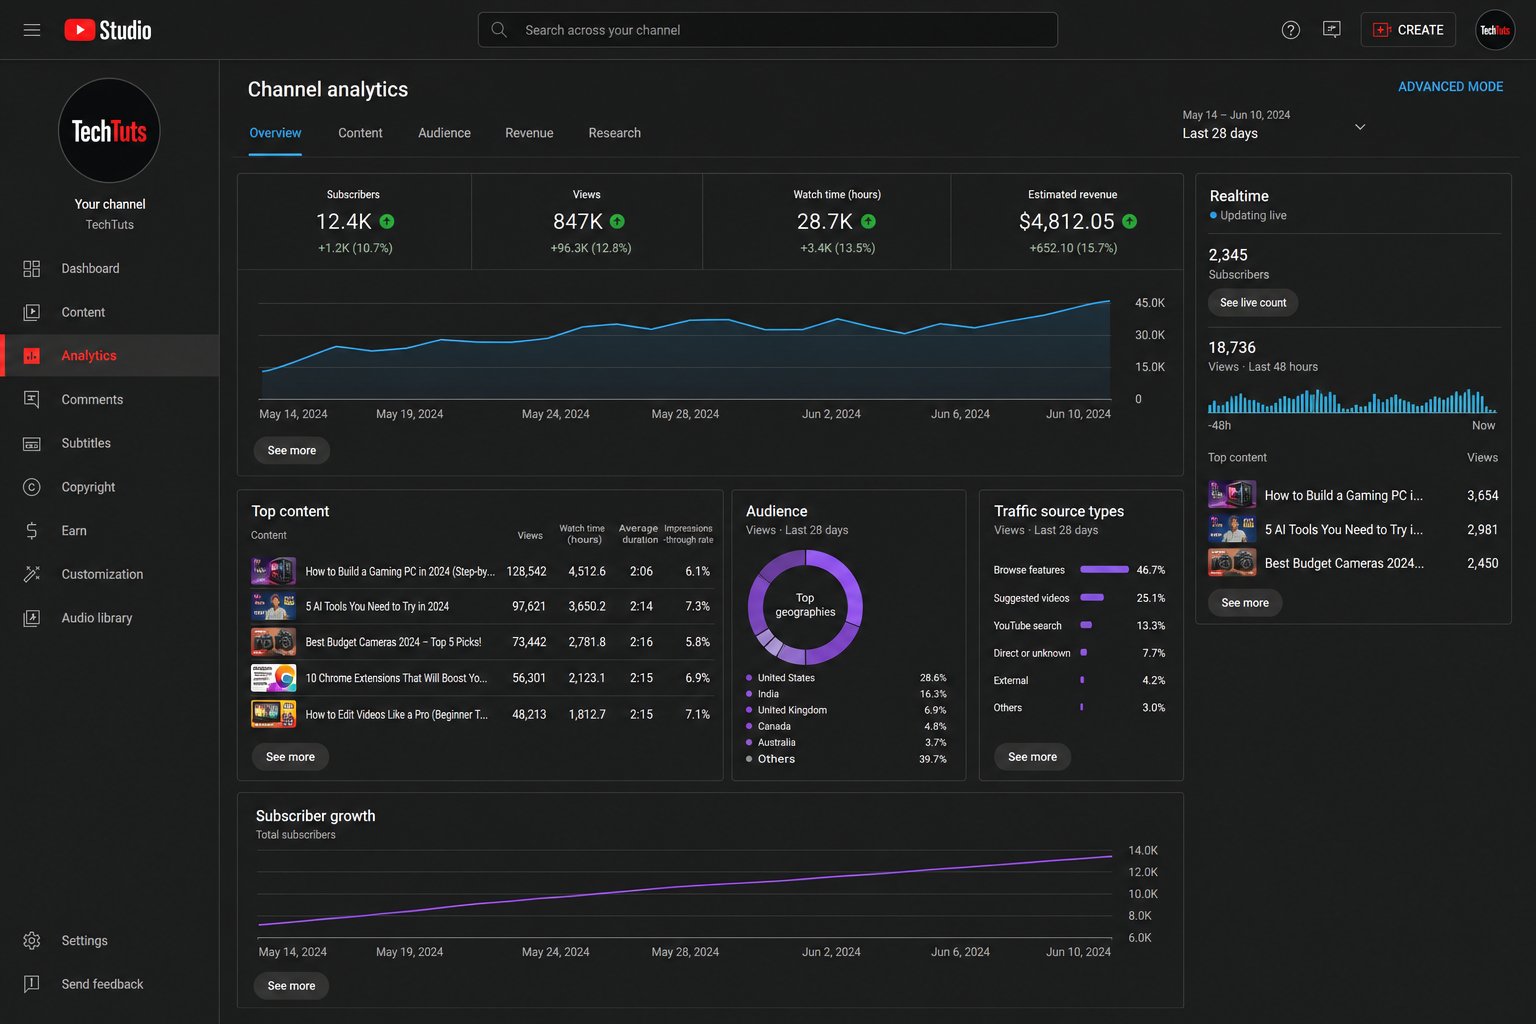The height and width of the screenshot is (1024, 1536).
Task: Click the search magnifier icon
Action: 499,30
